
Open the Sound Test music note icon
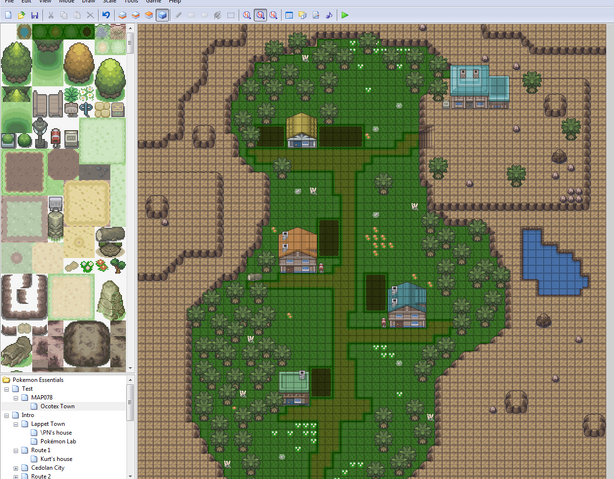[x=329, y=15]
